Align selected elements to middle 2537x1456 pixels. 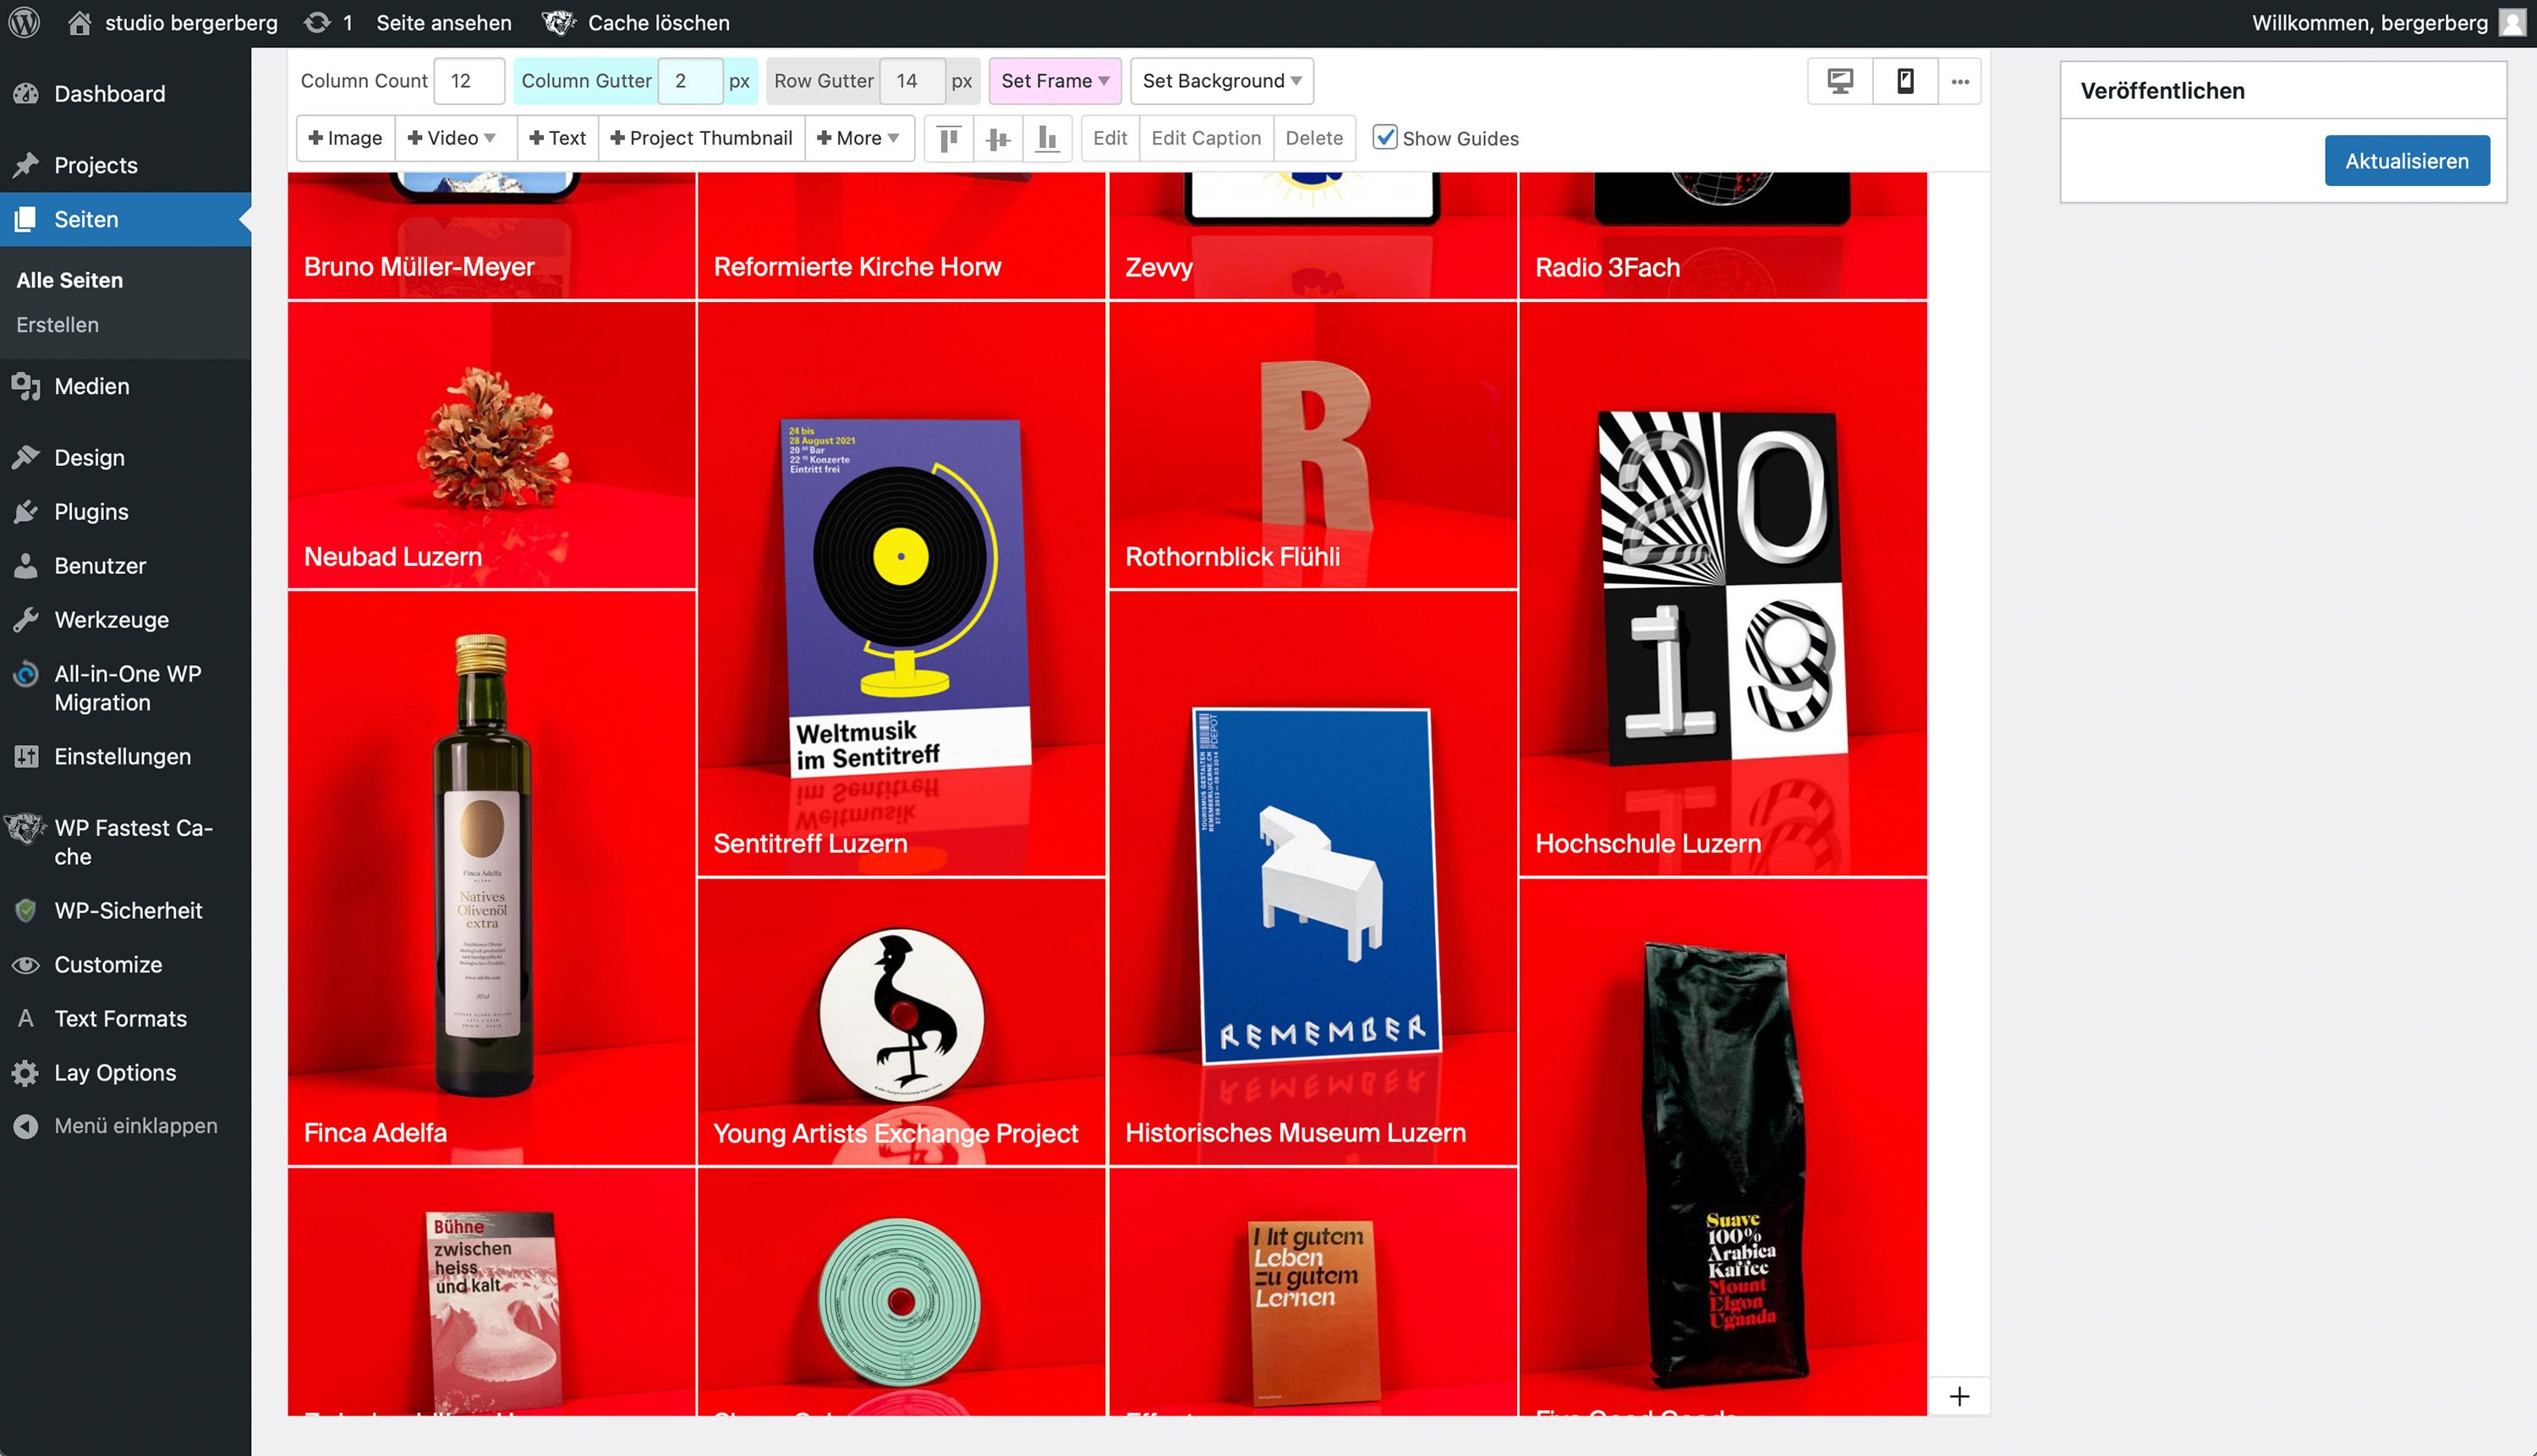pyautogui.click(x=997, y=138)
